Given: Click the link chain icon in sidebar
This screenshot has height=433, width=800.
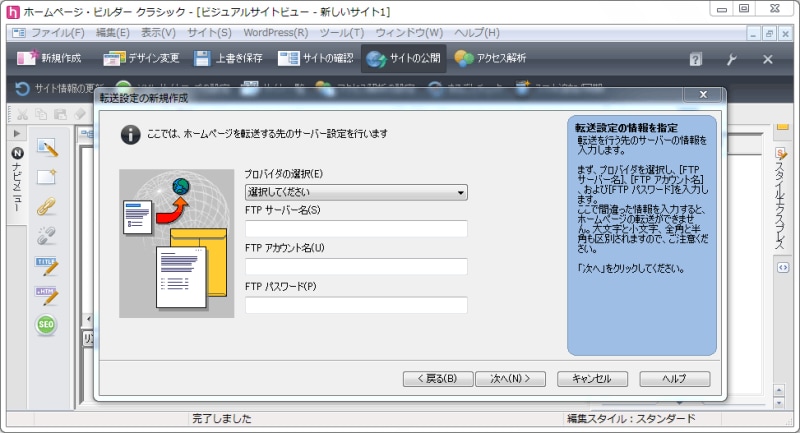Looking at the screenshot, I should [x=46, y=207].
